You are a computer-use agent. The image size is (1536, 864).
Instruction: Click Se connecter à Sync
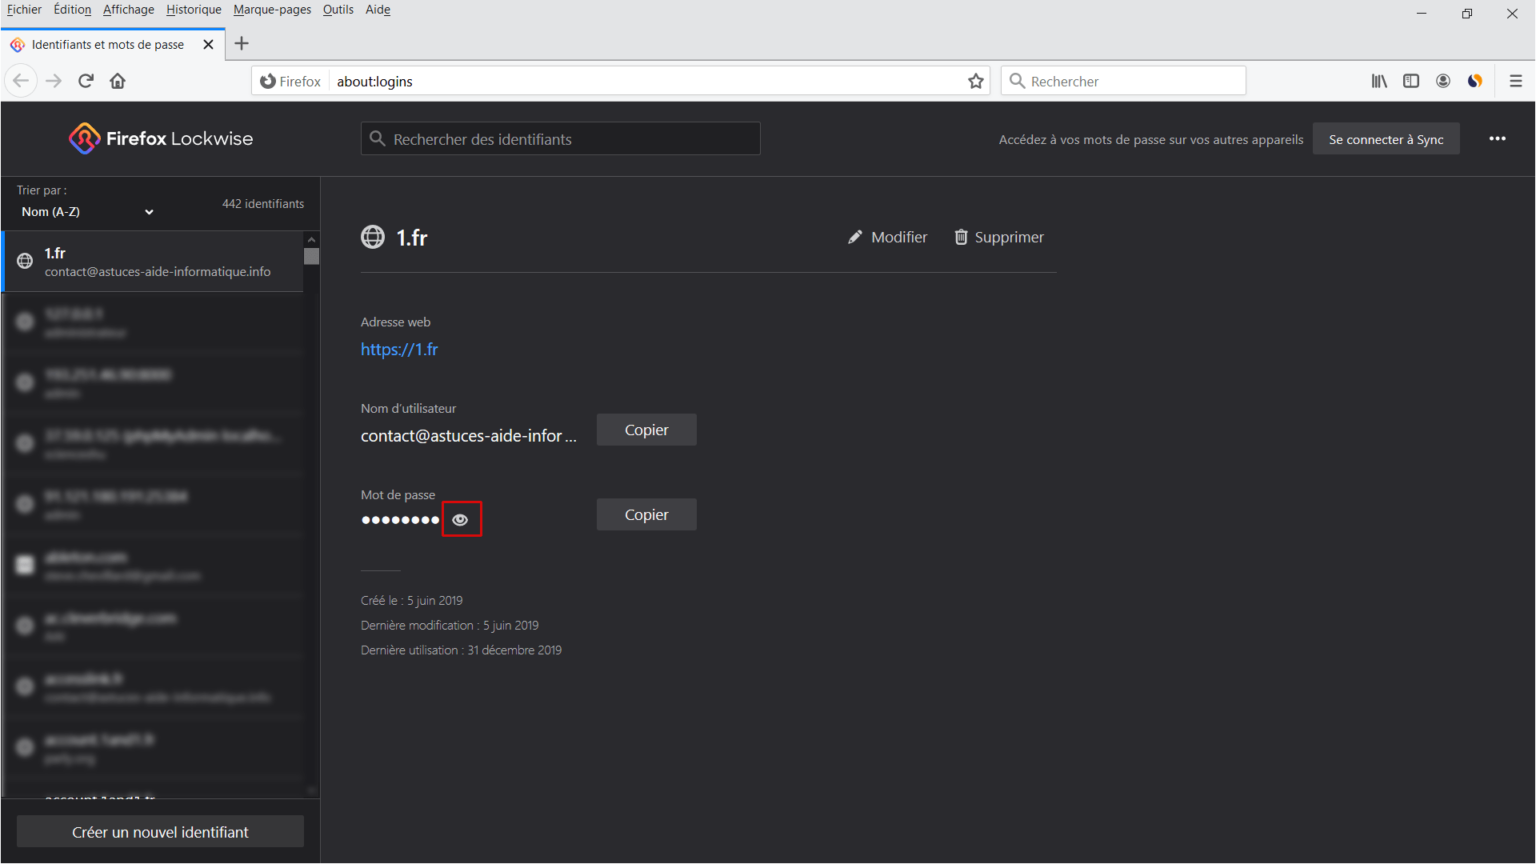click(1386, 139)
